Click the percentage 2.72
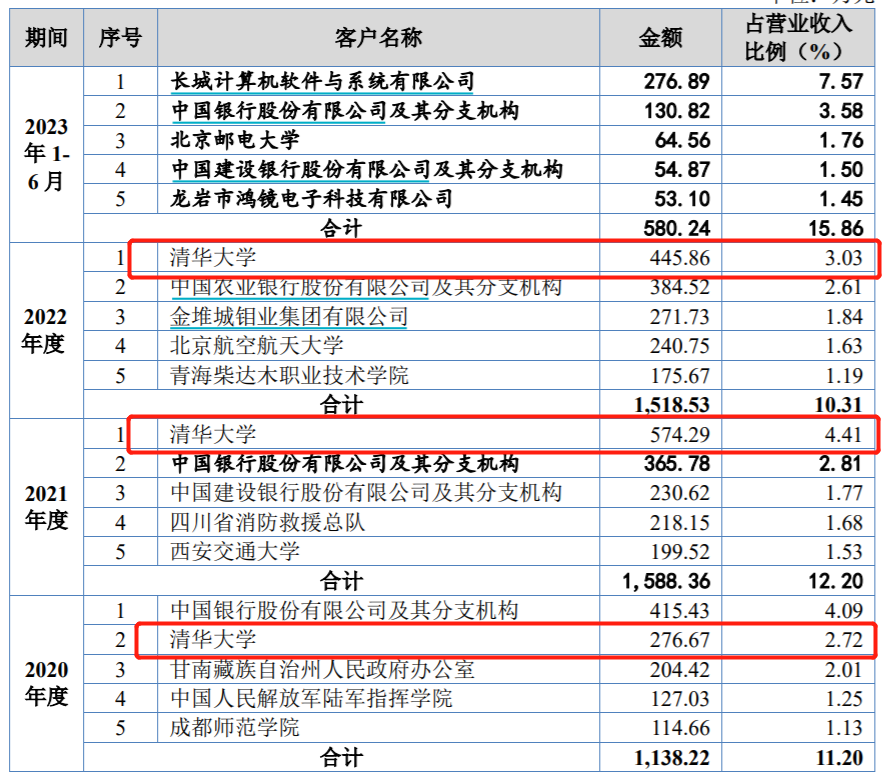Viewport: 886px width, 779px height. pyautogui.click(x=843, y=640)
